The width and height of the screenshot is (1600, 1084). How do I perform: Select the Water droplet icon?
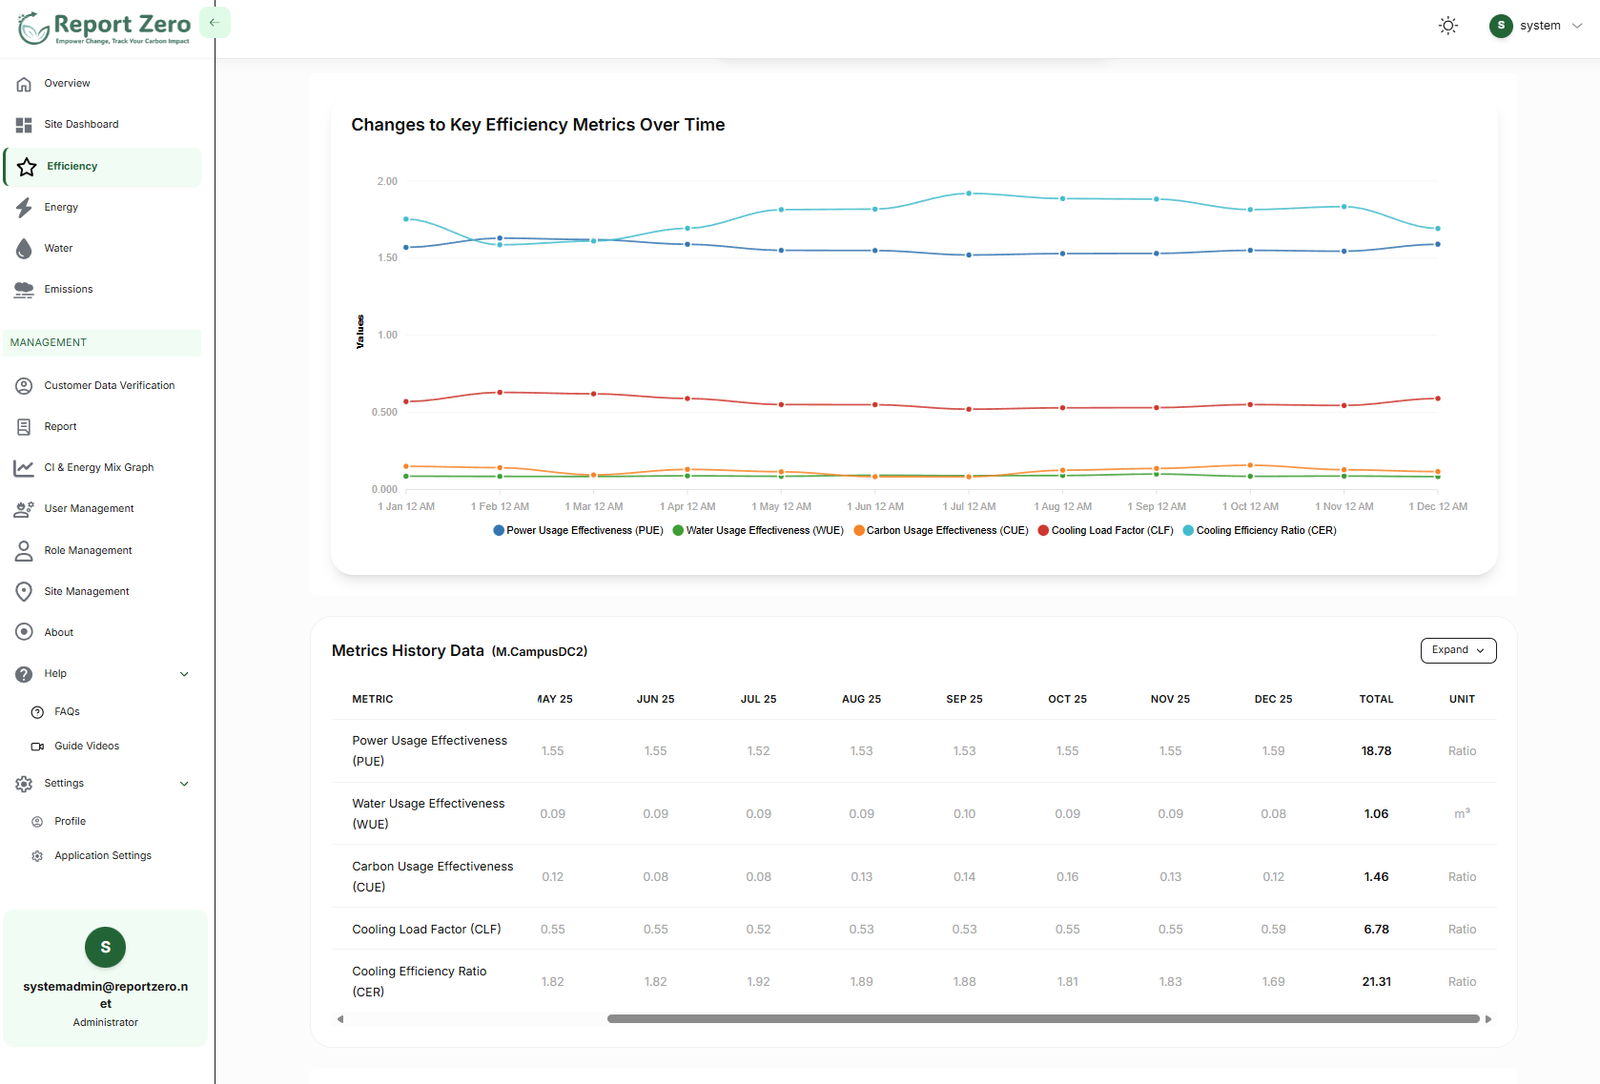(24, 249)
